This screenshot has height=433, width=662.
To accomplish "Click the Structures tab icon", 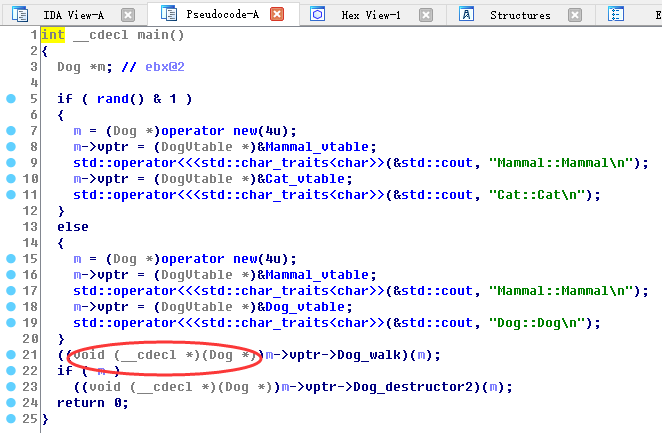I will pyautogui.click(x=467, y=15).
